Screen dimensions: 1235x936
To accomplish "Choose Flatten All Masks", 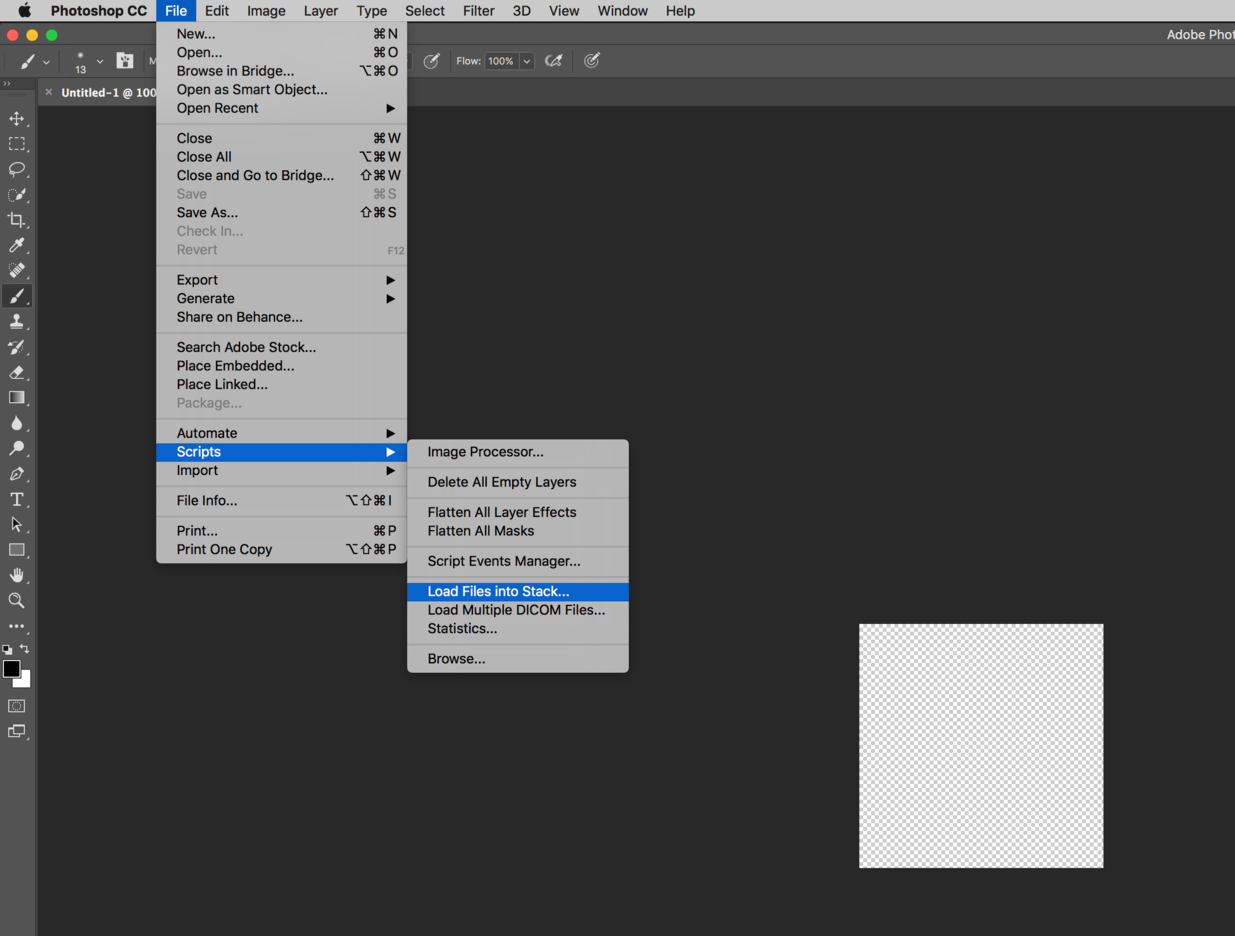I will coord(518,531).
